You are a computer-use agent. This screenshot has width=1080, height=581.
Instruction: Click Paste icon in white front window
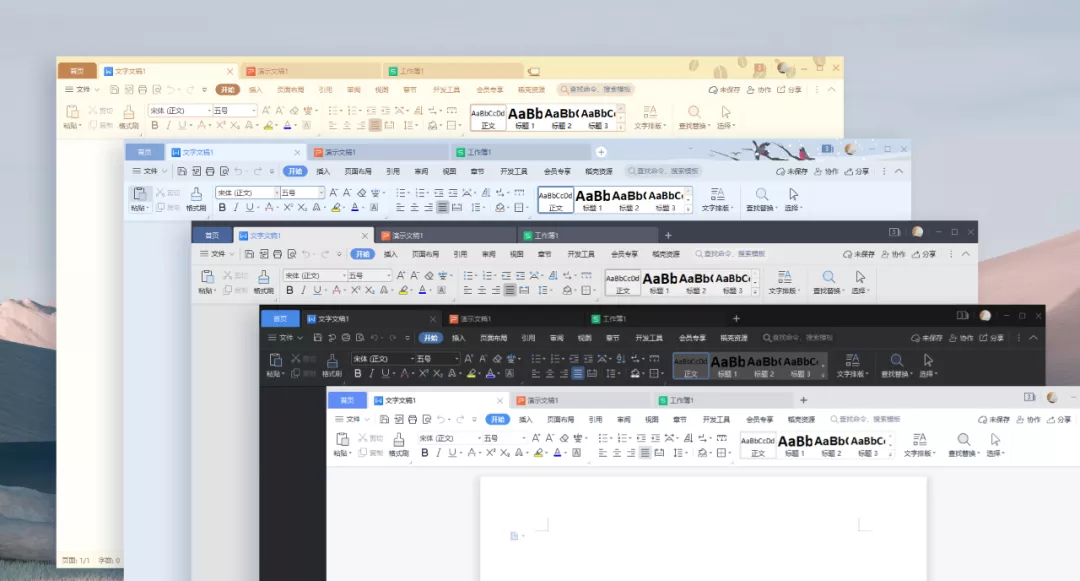tap(342, 439)
